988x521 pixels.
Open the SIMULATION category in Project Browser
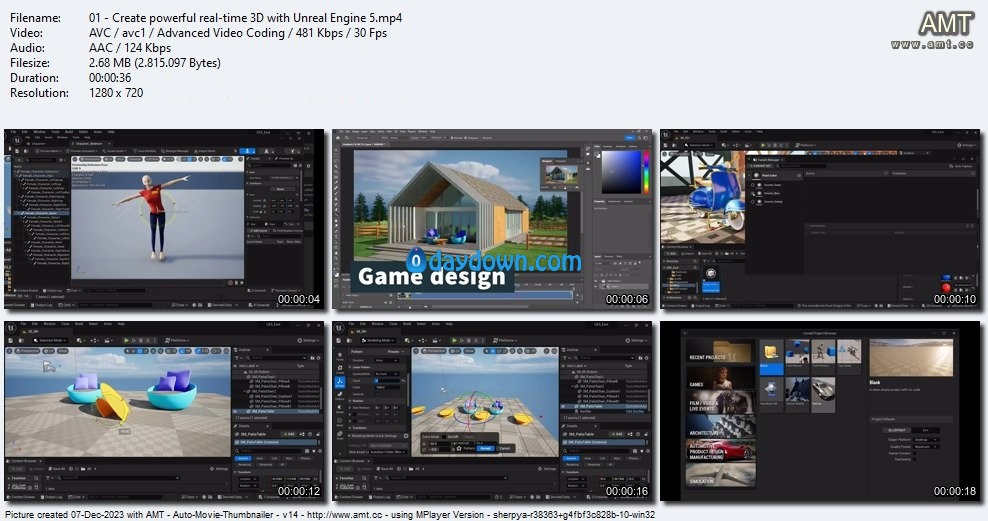coord(721,475)
